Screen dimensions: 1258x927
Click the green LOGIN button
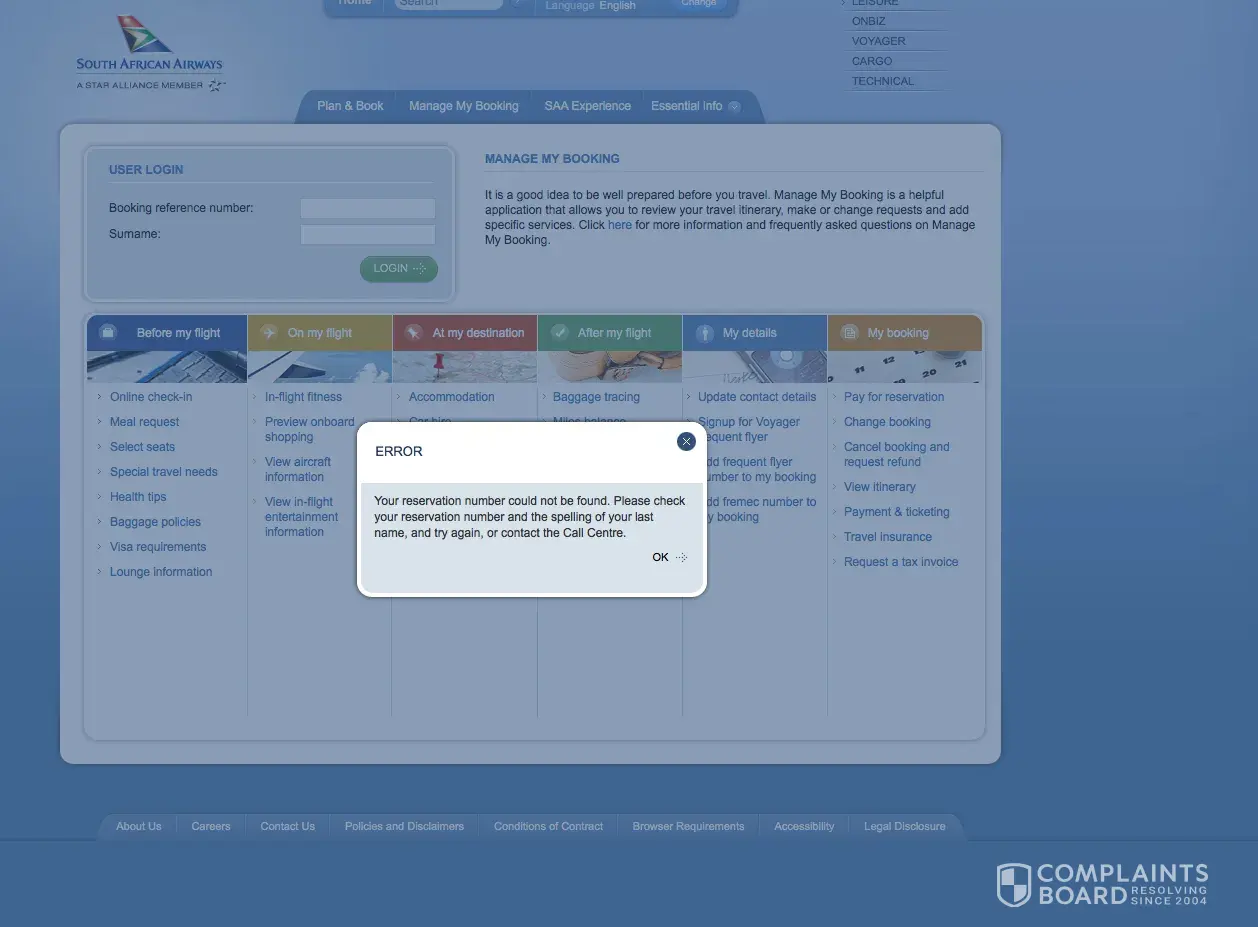(398, 268)
